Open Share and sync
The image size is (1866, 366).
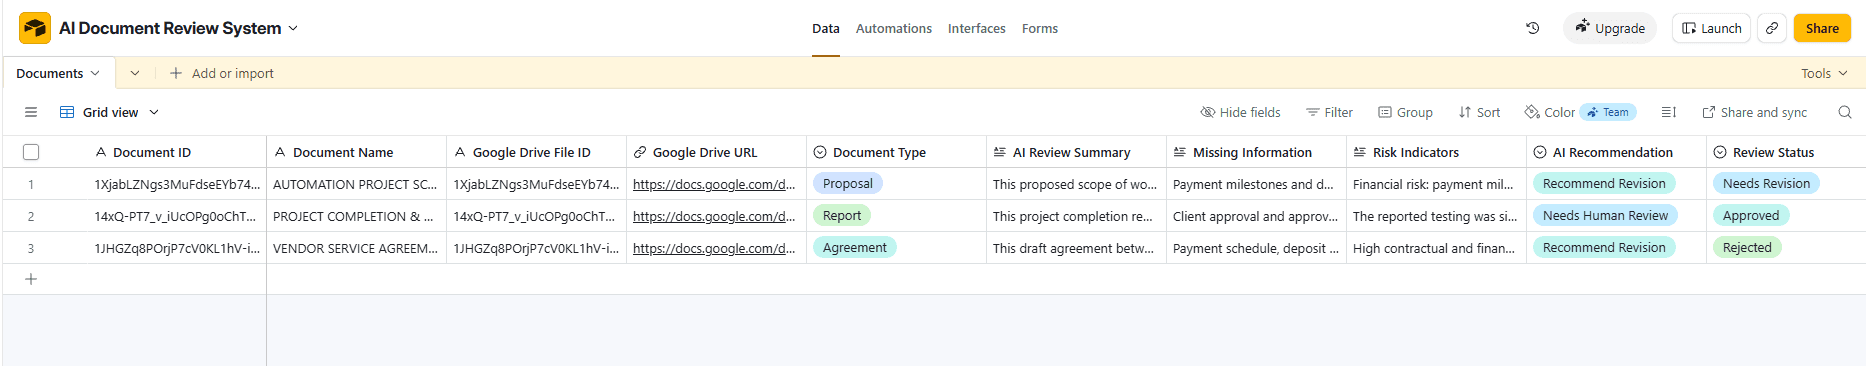coord(1755,112)
